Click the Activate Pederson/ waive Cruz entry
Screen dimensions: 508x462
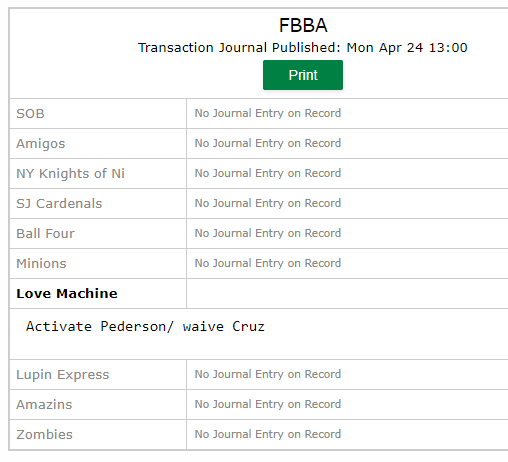145,326
